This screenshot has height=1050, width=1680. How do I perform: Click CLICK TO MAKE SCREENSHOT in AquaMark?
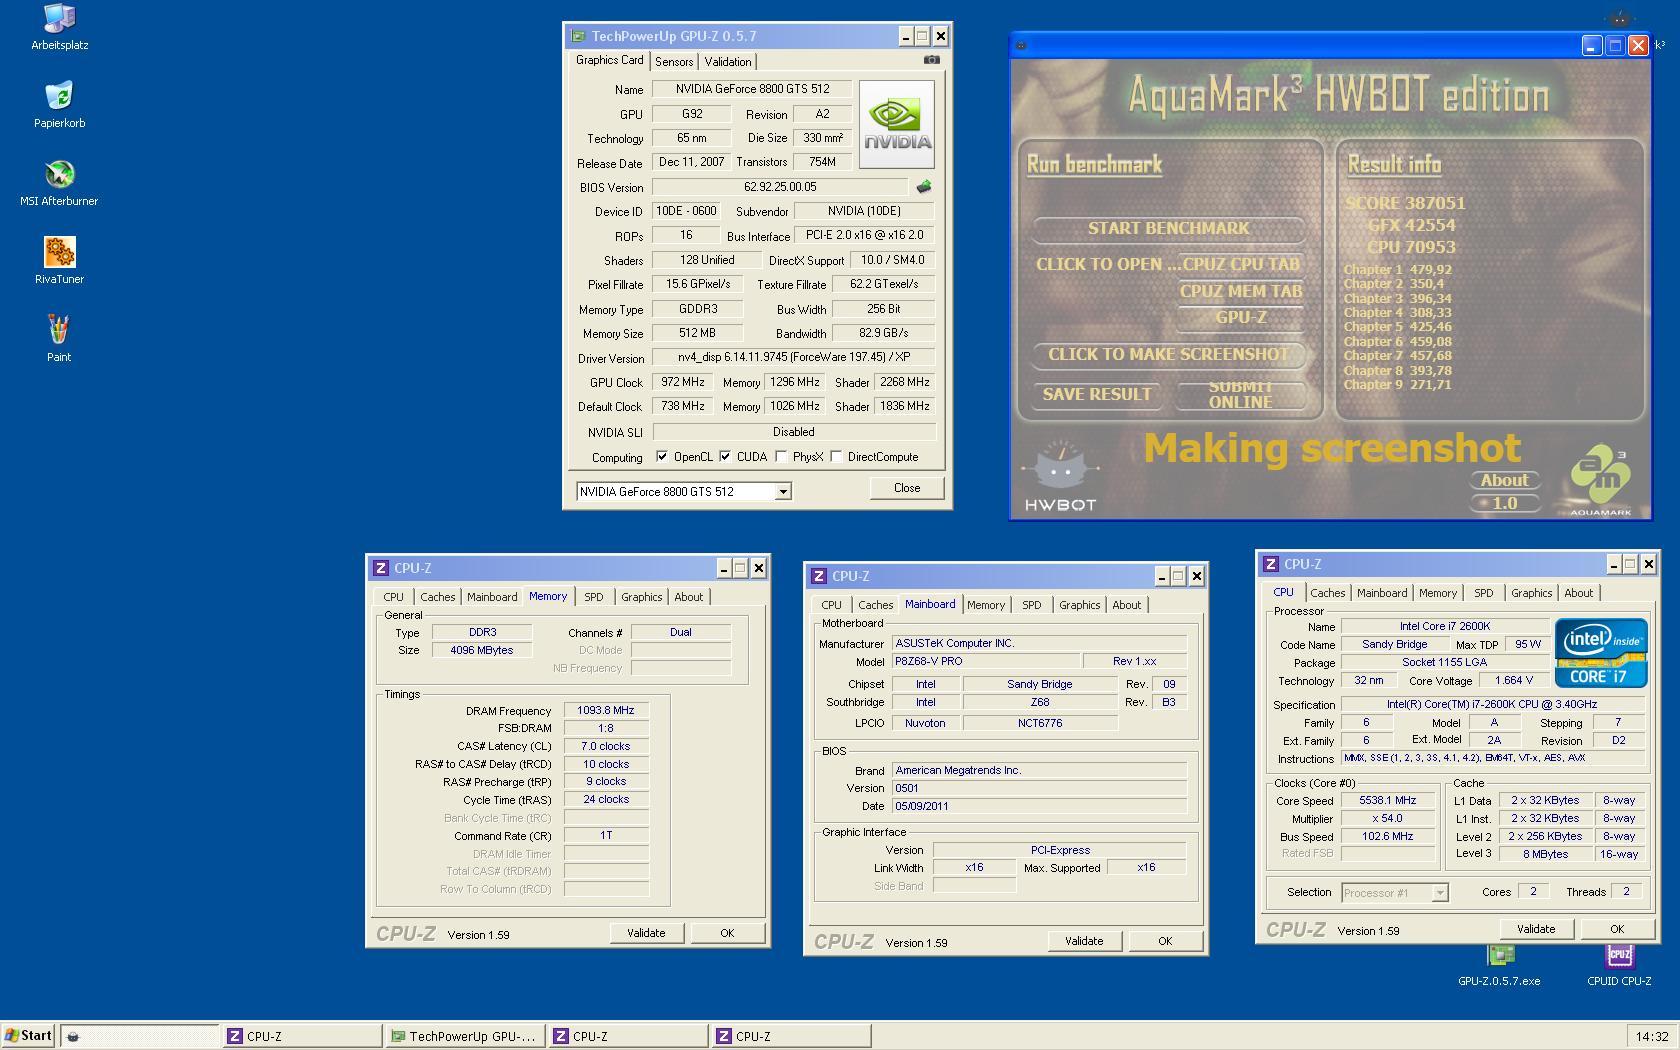(x=1168, y=354)
